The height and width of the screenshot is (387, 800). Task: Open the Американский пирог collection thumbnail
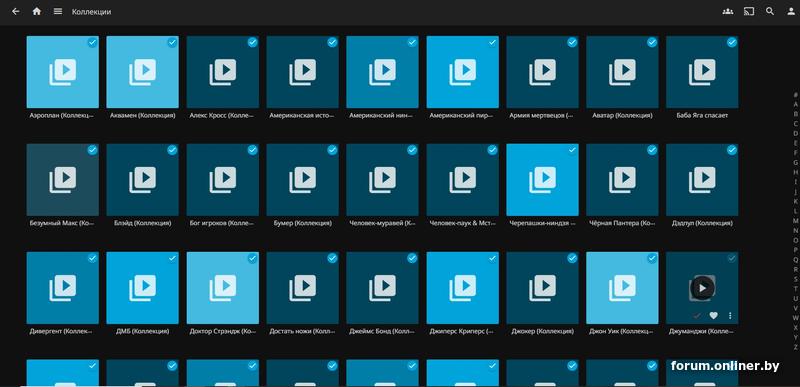(462, 72)
